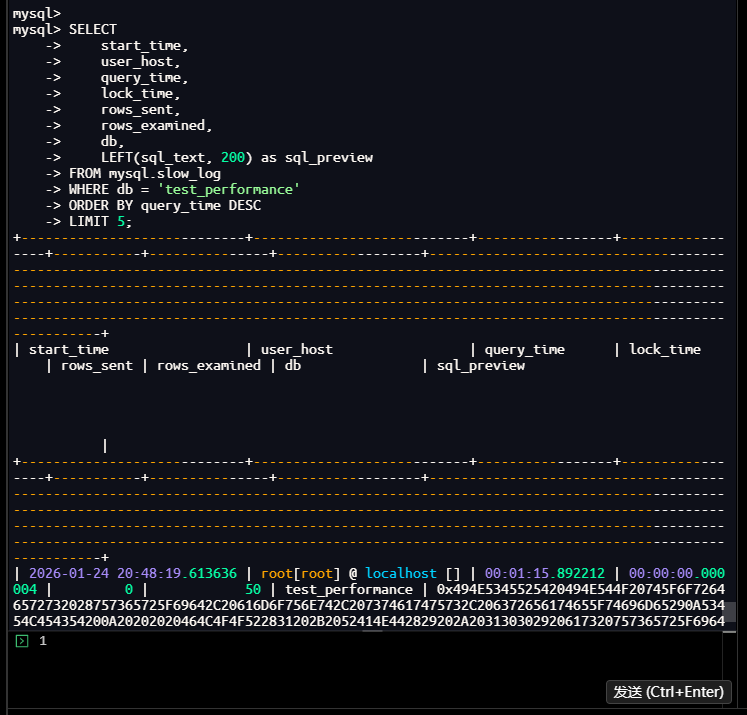
Task: Click the 'FROM mysql.slow_log' line
Action: tap(145, 174)
